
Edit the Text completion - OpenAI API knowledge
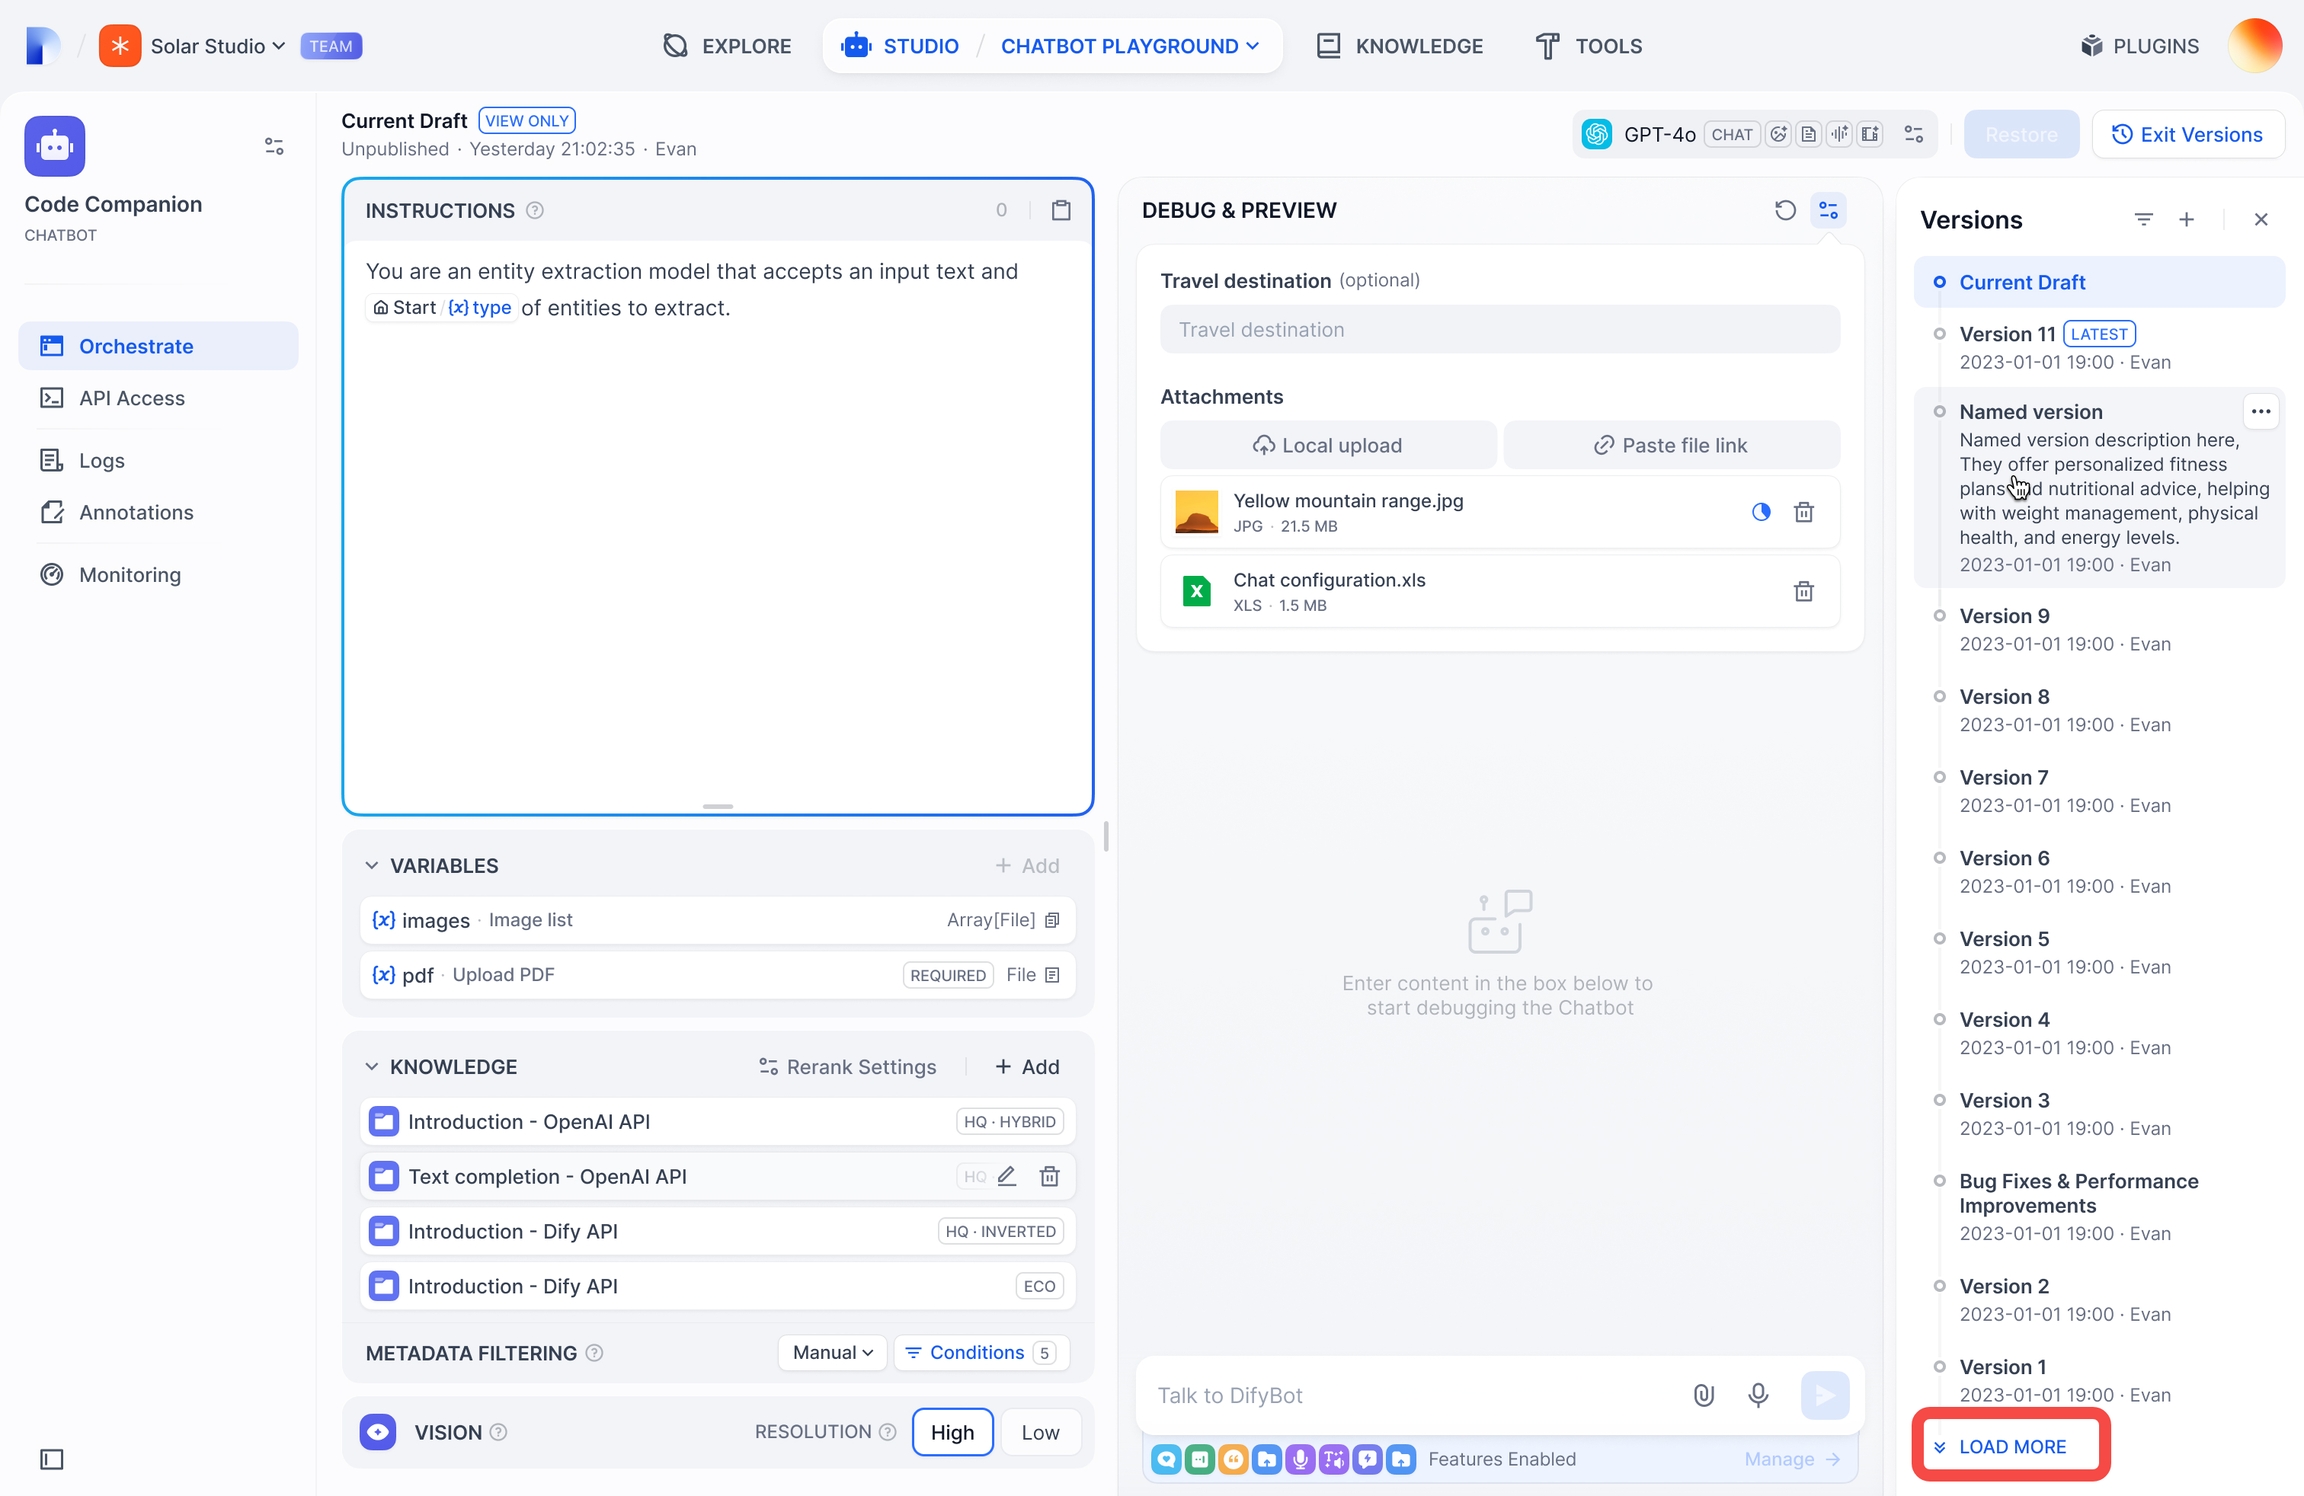tap(1007, 1176)
